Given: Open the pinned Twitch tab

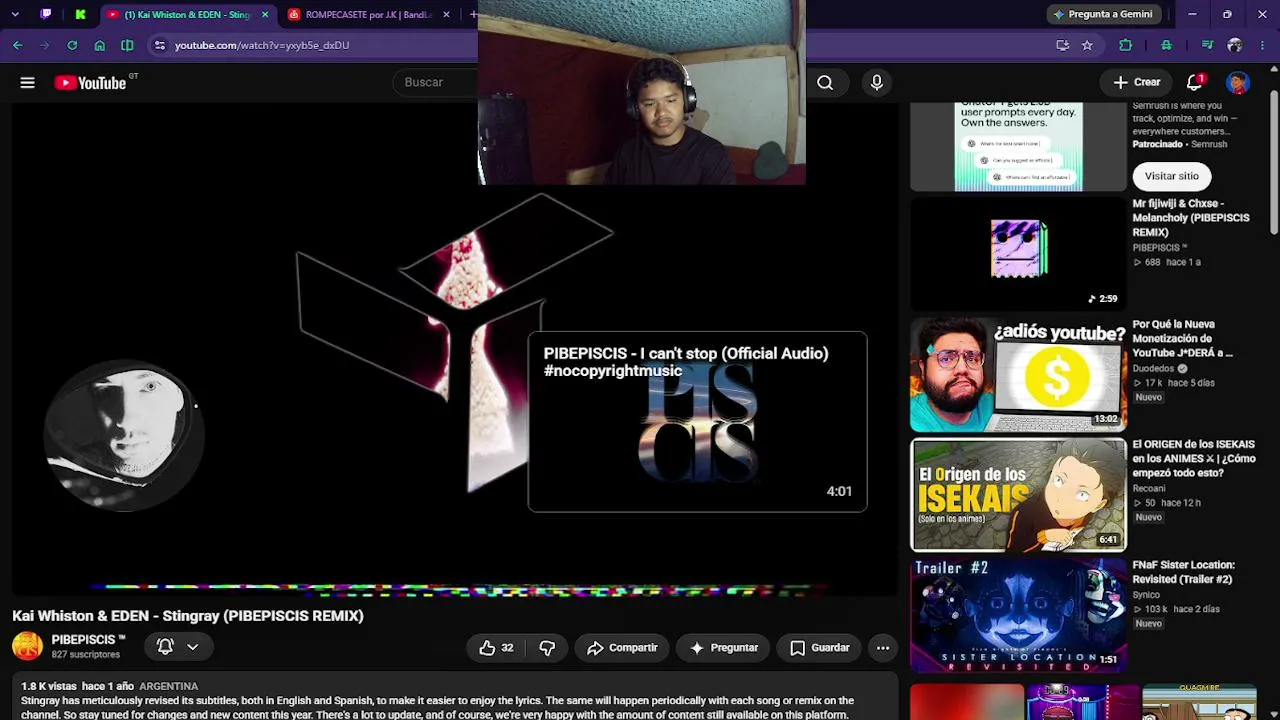Looking at the screenshot, I should pos(46,14).
